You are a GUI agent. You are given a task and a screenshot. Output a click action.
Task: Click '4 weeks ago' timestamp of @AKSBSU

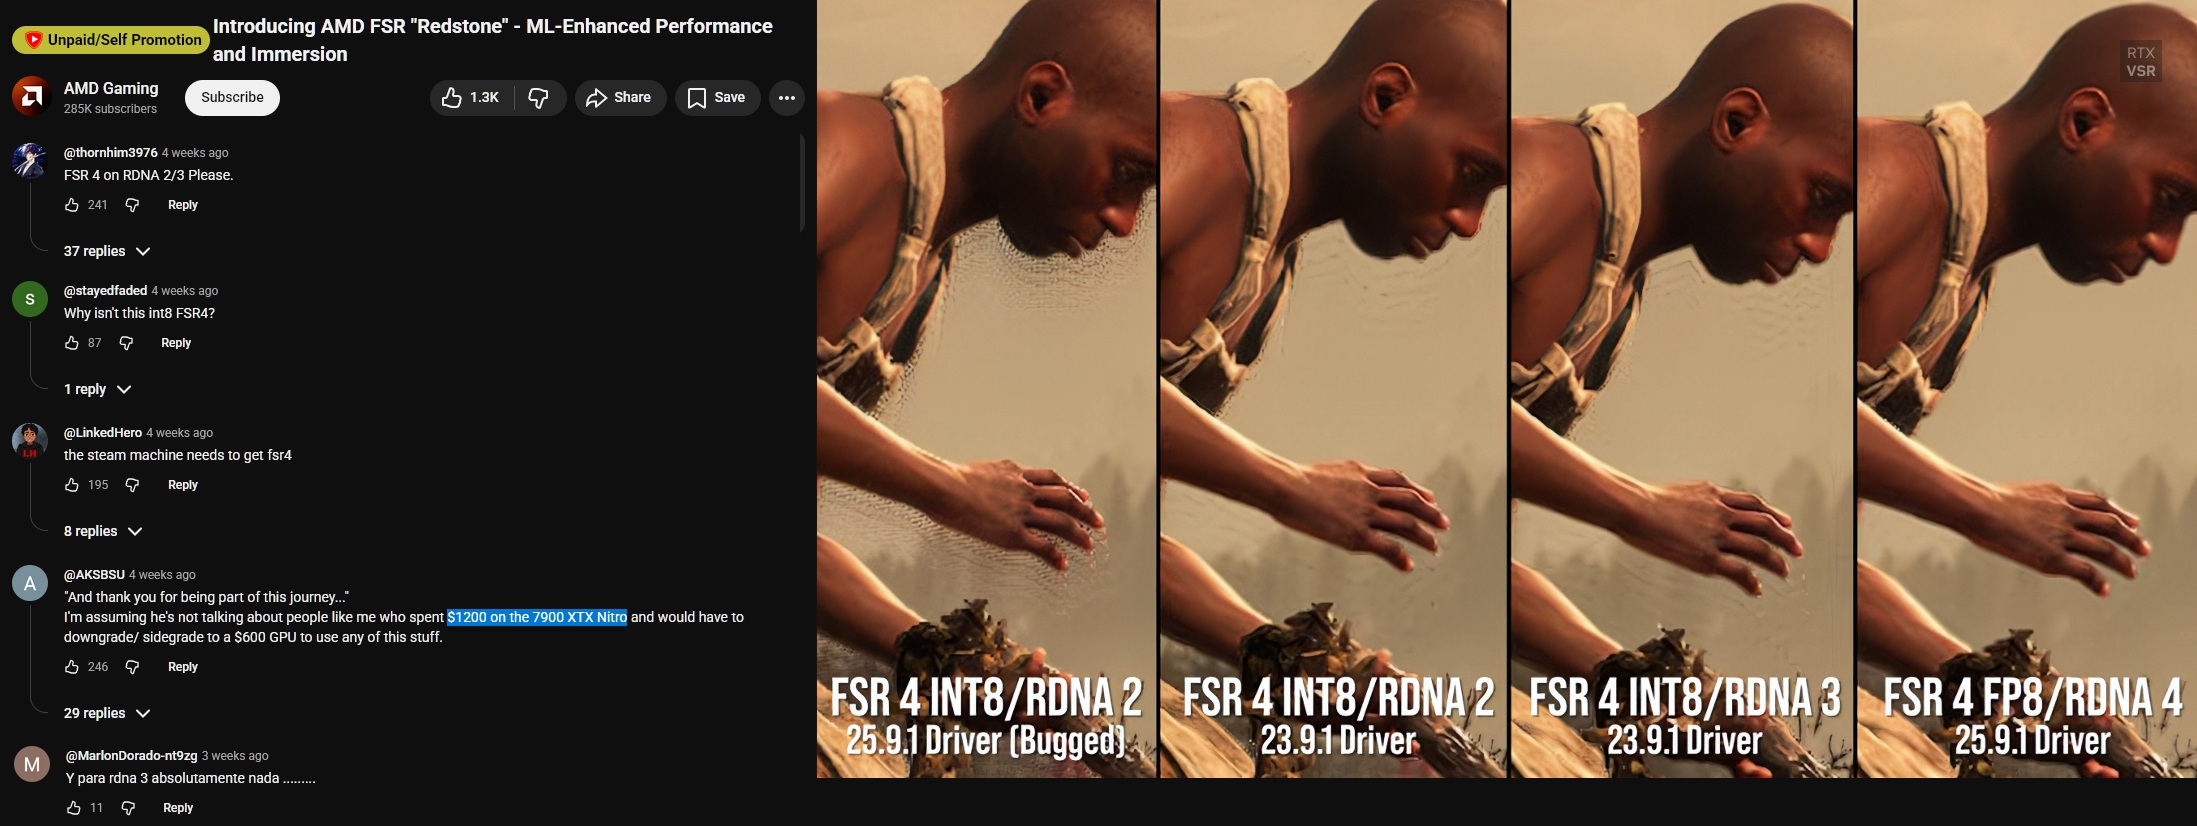pyautogui.click(x=162, y=575)
